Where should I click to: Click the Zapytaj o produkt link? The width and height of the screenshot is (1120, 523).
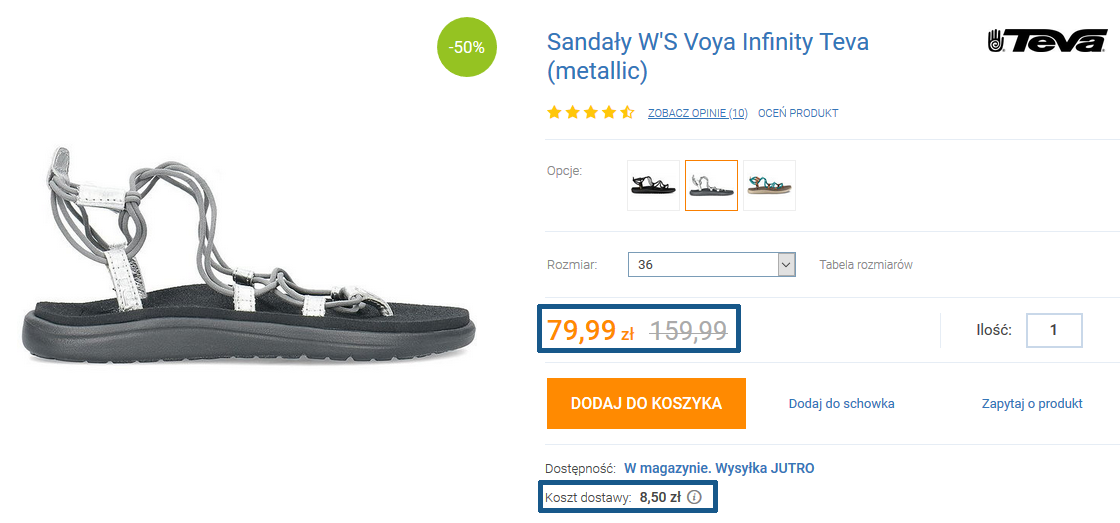click(x=1032, y=404)
